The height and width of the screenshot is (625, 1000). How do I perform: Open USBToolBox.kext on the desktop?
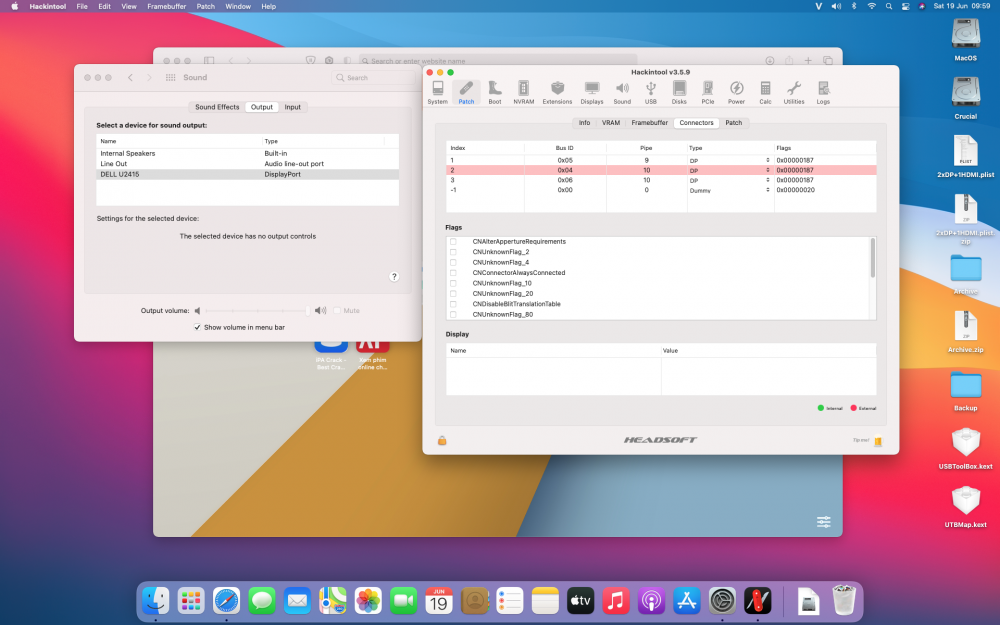point(966,449)
